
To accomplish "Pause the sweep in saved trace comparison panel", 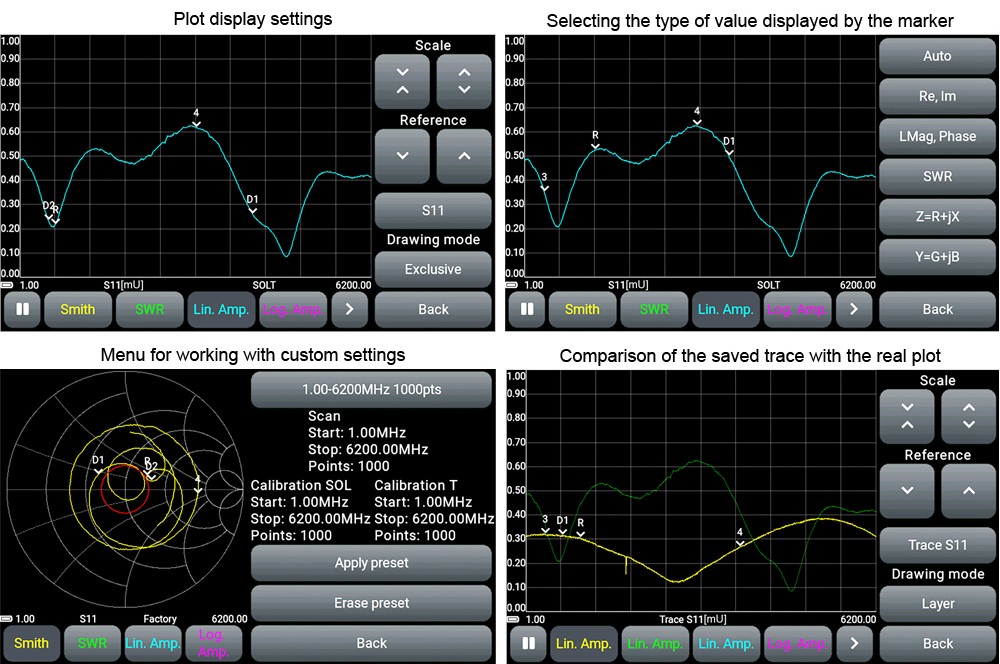I will [x=527, y=644].
